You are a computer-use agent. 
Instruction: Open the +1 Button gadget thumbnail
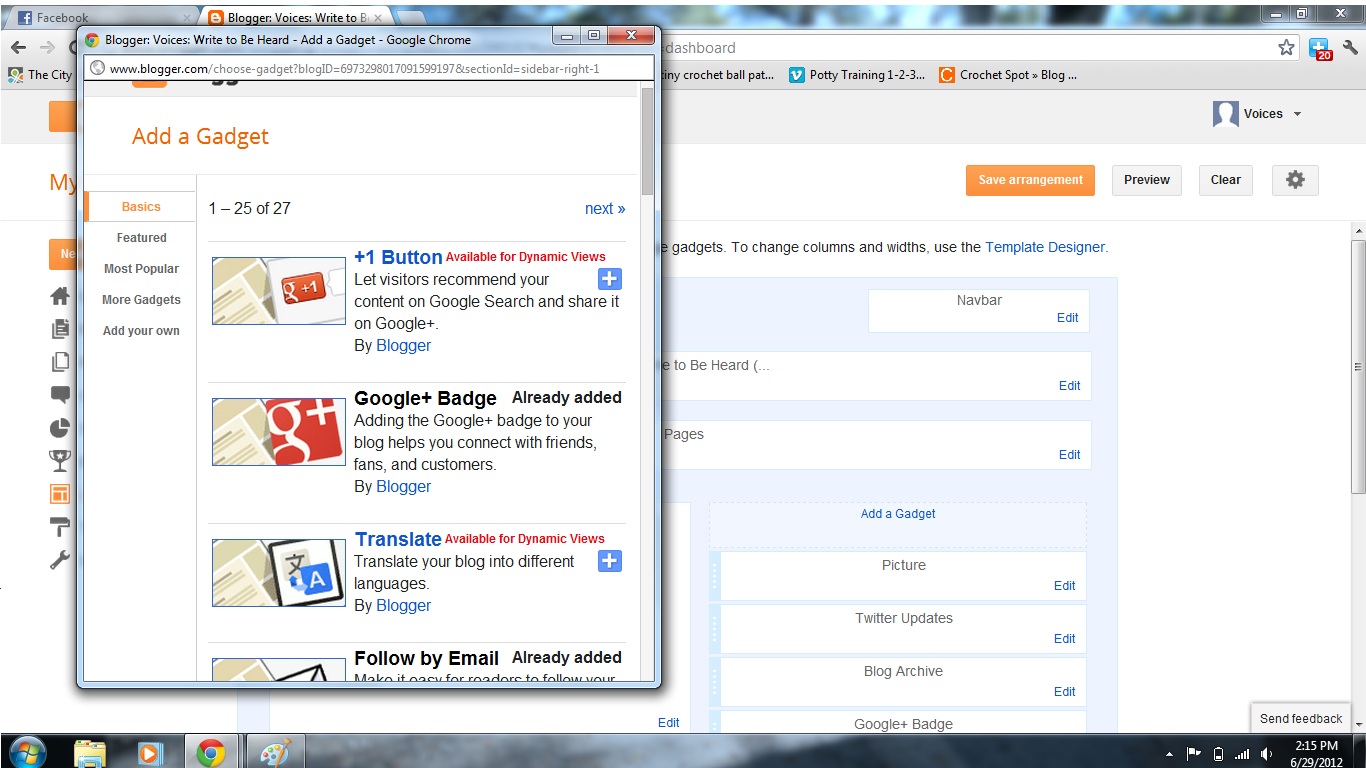279,291
